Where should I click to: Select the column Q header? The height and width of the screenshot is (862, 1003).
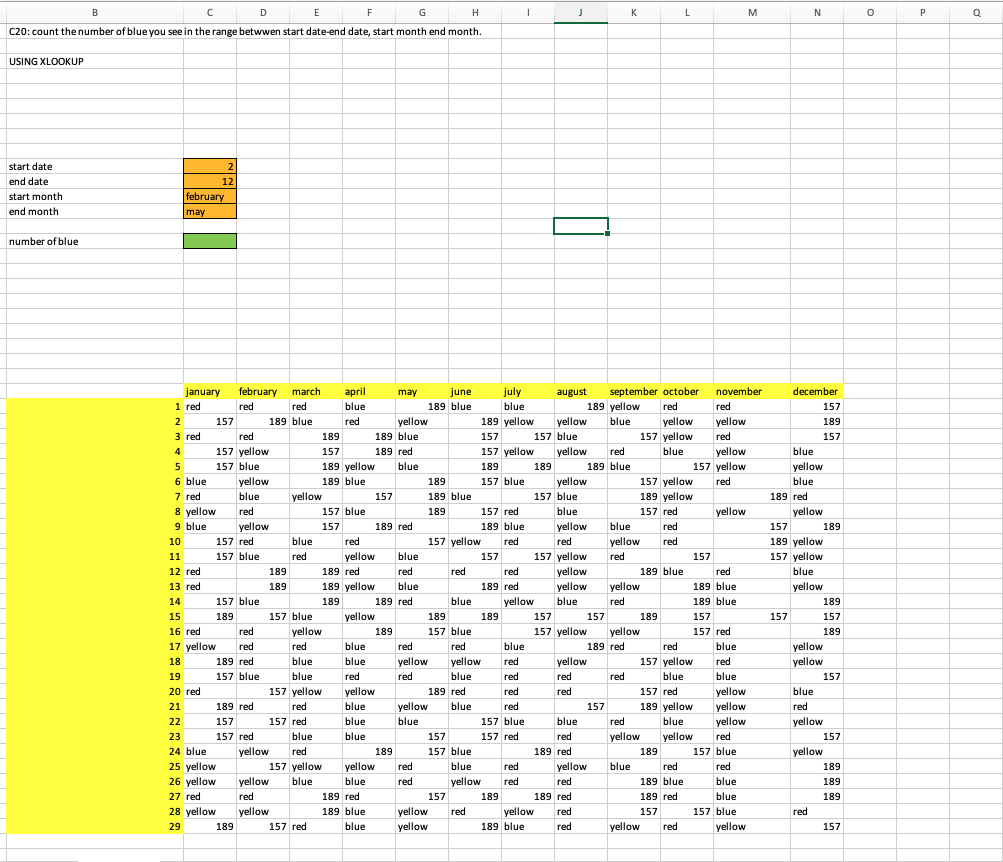pyautogui.click(x=975, y=13)
